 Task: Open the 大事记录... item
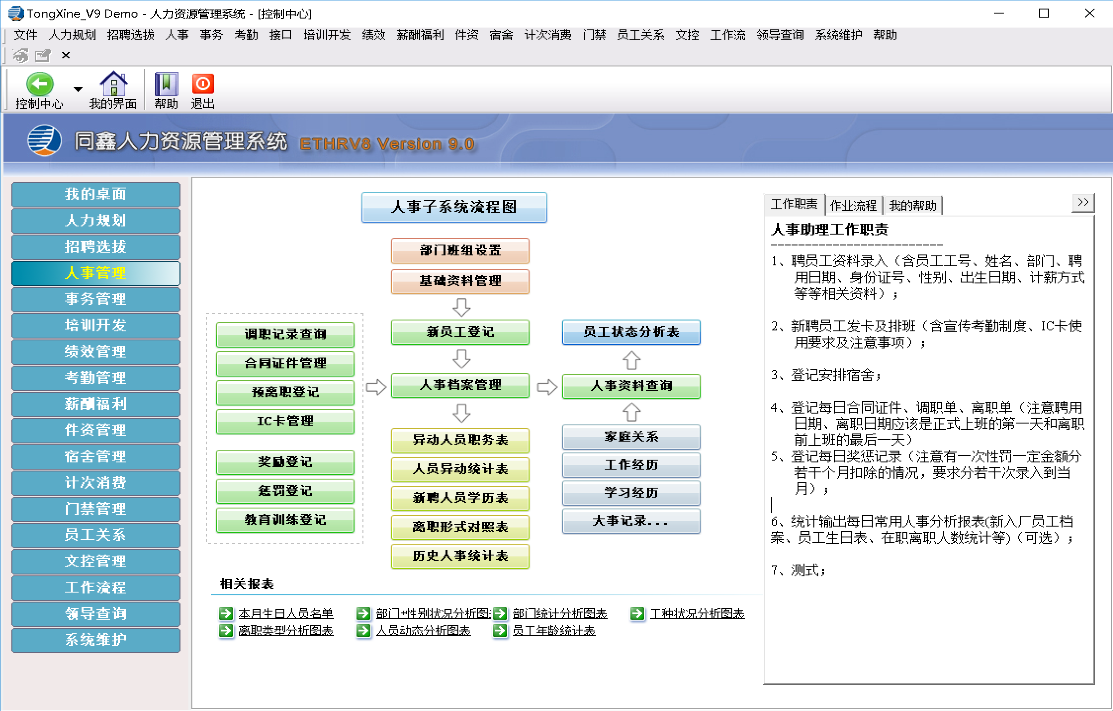pos(631,522)
